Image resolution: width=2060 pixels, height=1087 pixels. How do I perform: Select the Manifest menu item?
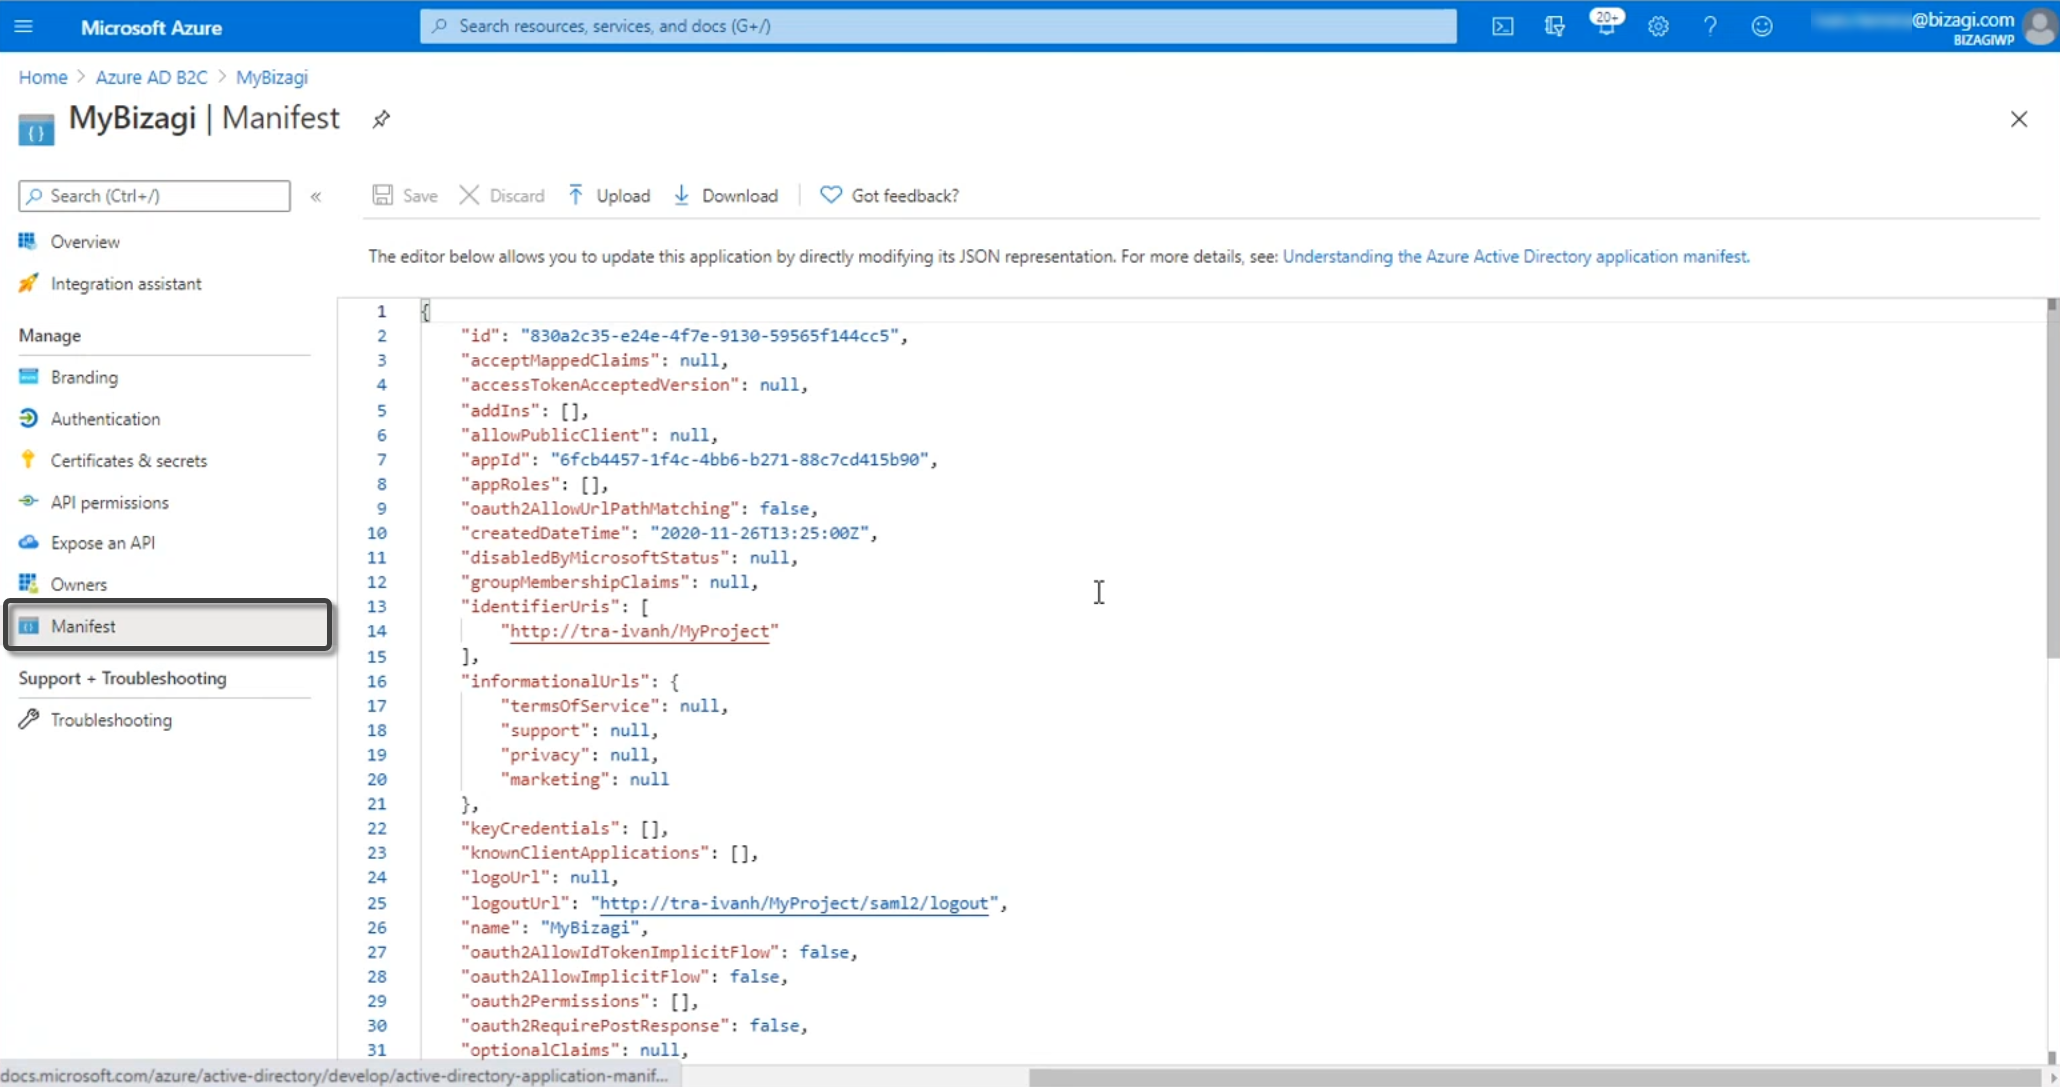[x=168, y=626]
